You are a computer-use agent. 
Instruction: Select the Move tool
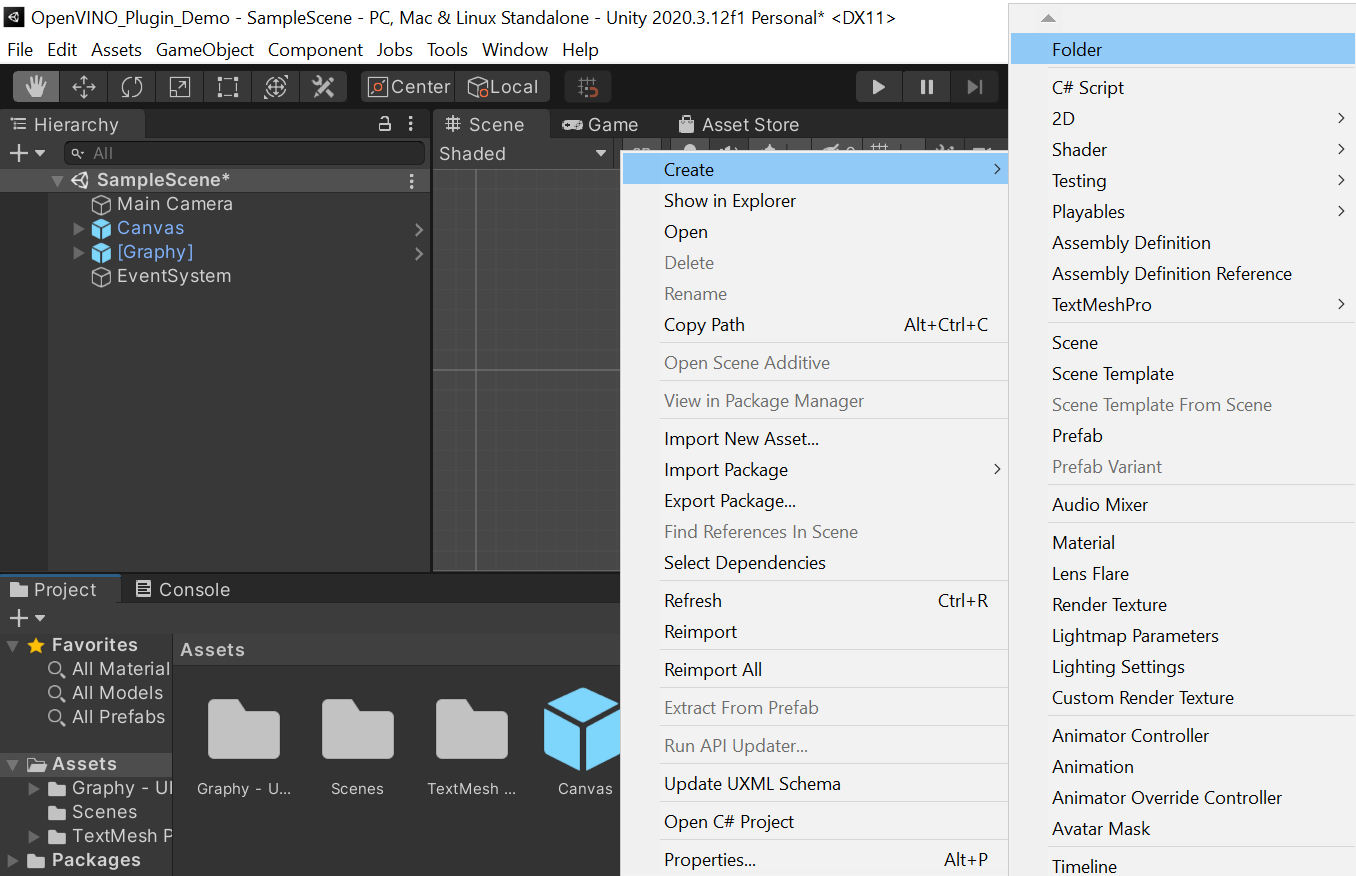click(x=84, y=87)
